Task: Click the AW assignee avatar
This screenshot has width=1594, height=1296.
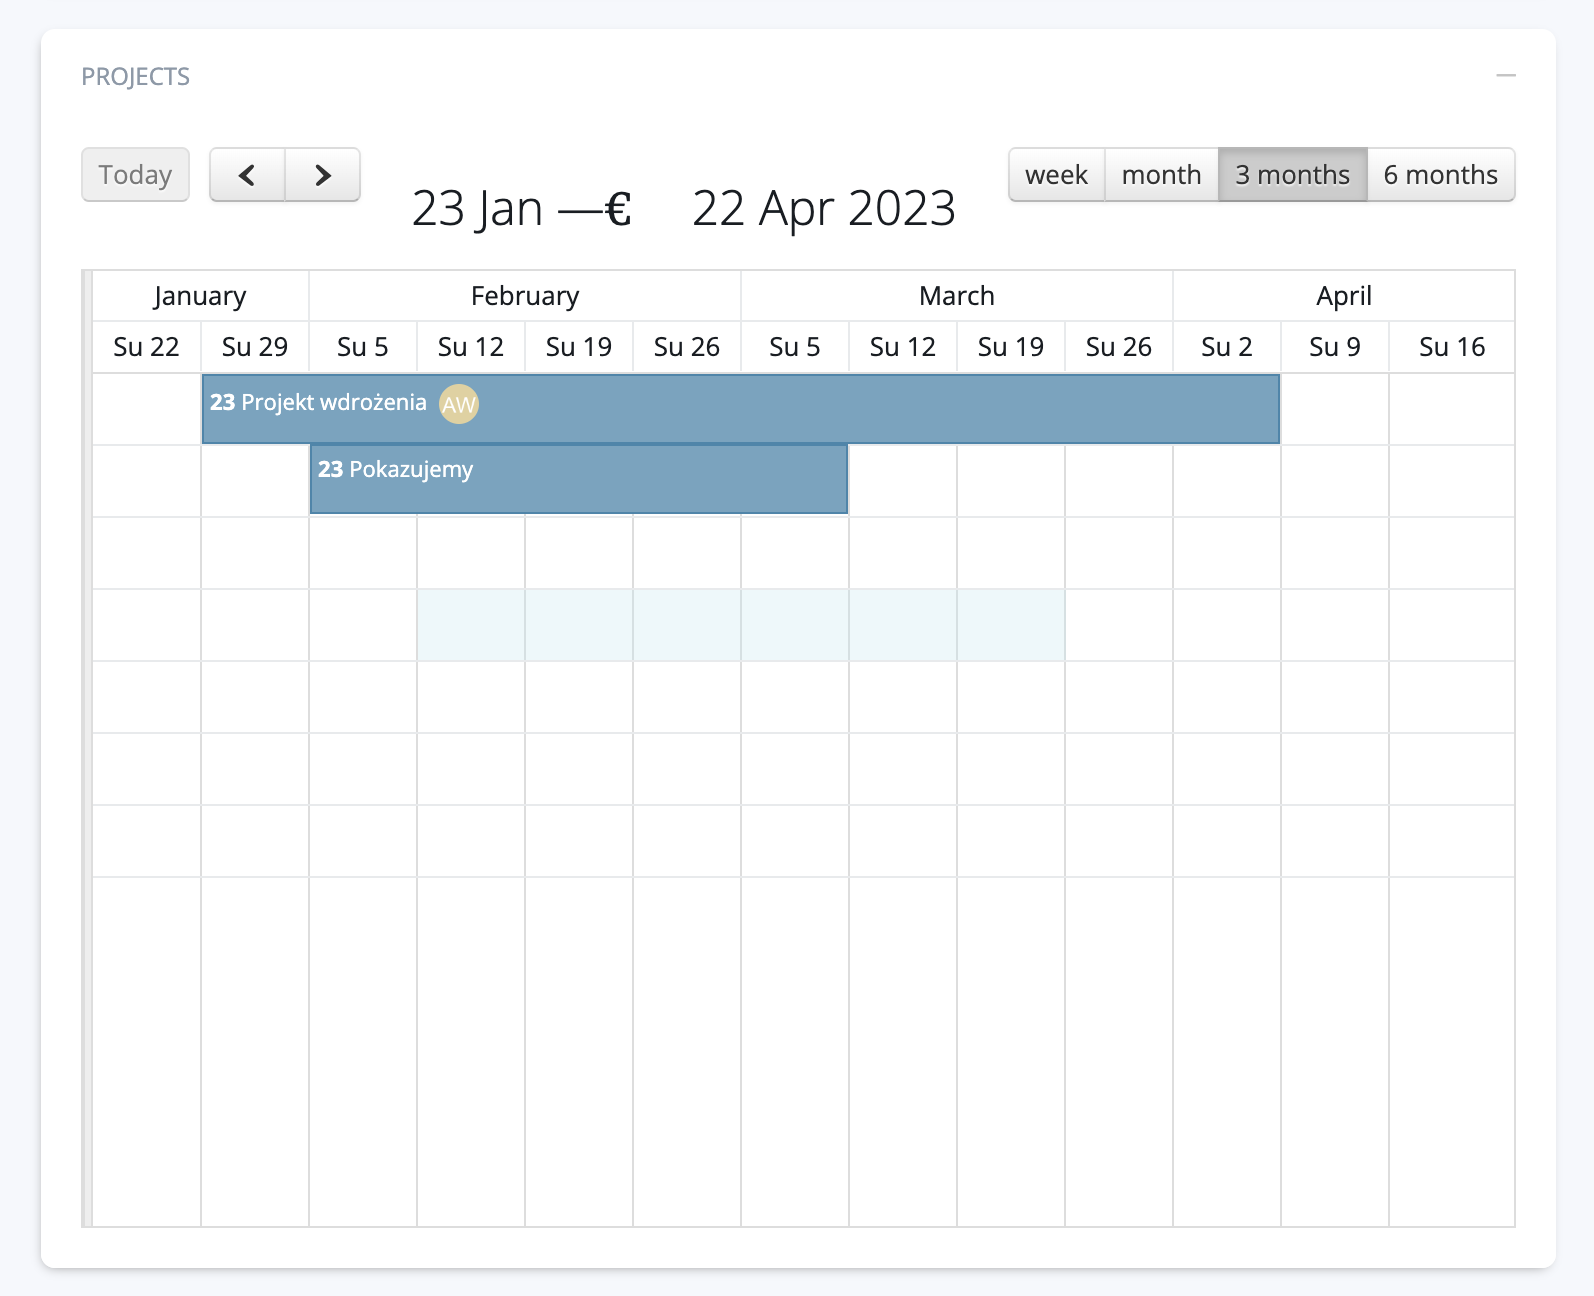Action: [459, 404]
